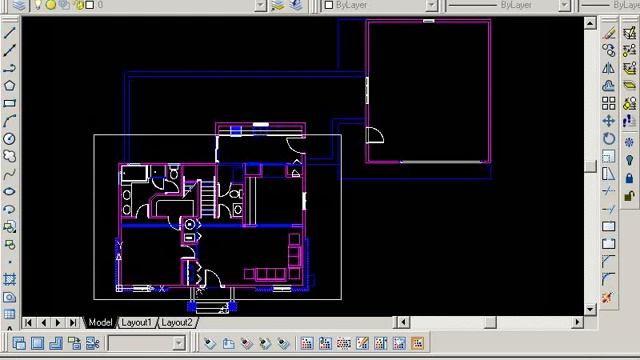The height and width of the screenshot is (360, 640).
Task: Open the Insert Block tool
Action: [9, 227]
